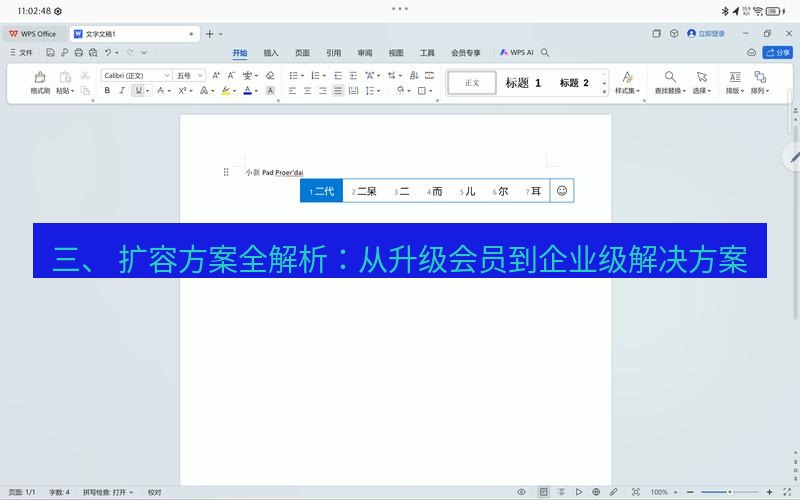Screen dimensions: 800x500
Task: Expand the borders dropdown arrow
Action: pyautogui.click(x=431, y=91)
